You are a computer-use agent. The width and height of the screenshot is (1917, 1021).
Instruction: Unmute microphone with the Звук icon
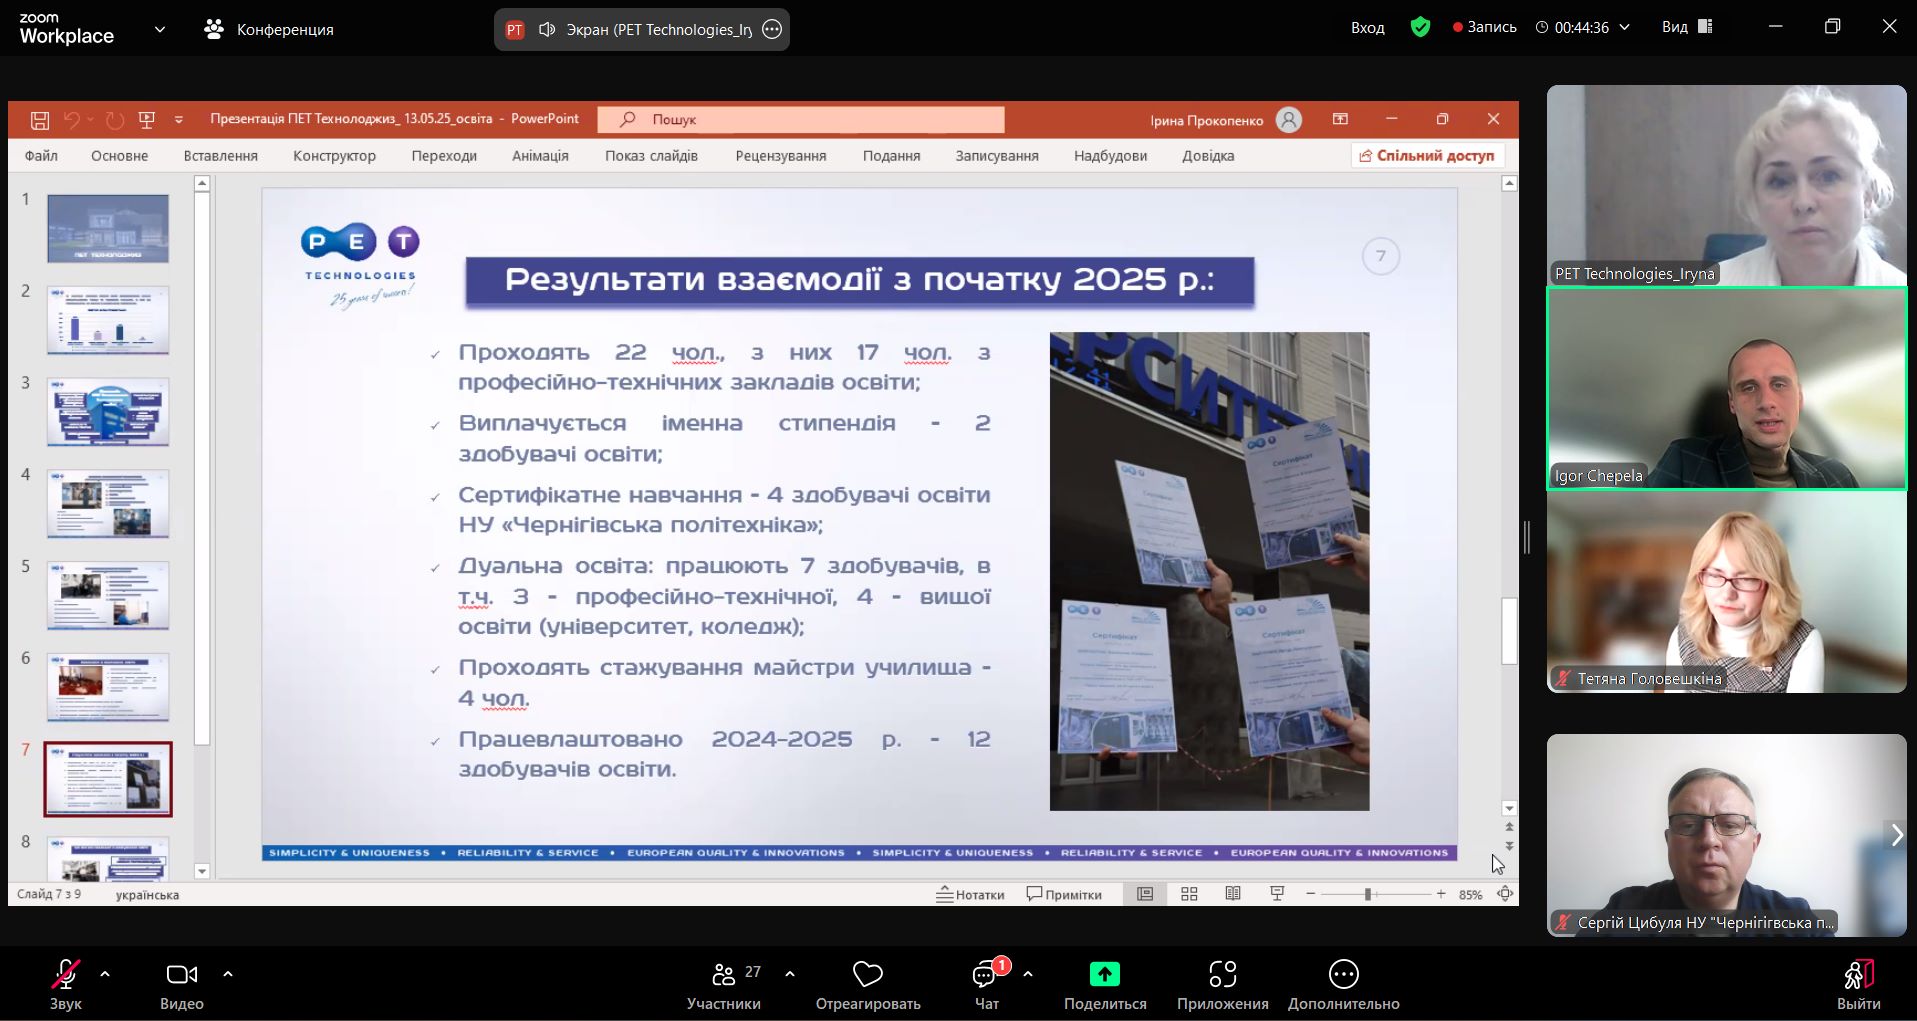[66, 975]
